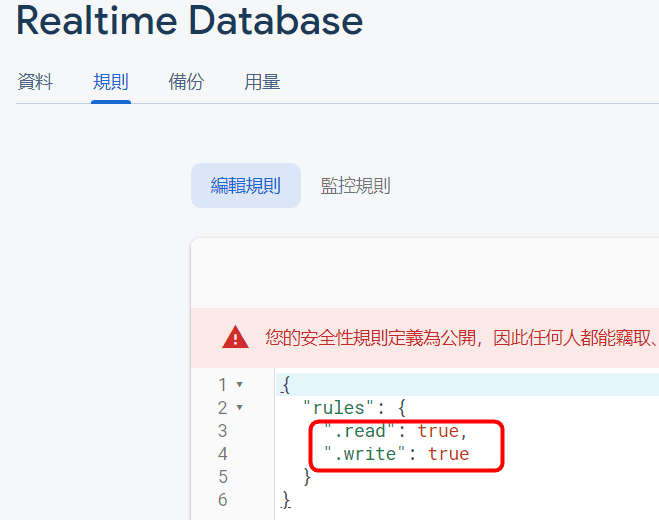Collapse the "rules" fold arrow on line 2
This screenshot has width=659, height=520.
click(x=240, y=407)
